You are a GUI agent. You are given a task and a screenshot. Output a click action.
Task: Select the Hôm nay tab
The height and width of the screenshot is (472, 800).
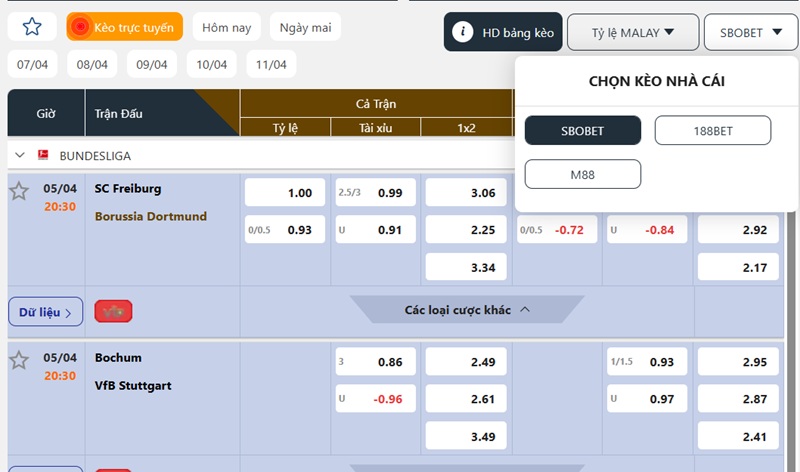pos(227,27)
